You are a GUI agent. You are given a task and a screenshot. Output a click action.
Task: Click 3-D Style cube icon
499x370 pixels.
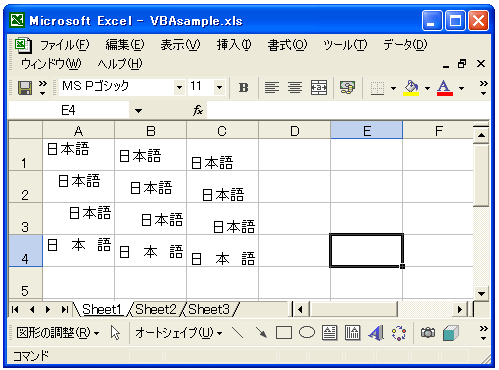[451, 333]
